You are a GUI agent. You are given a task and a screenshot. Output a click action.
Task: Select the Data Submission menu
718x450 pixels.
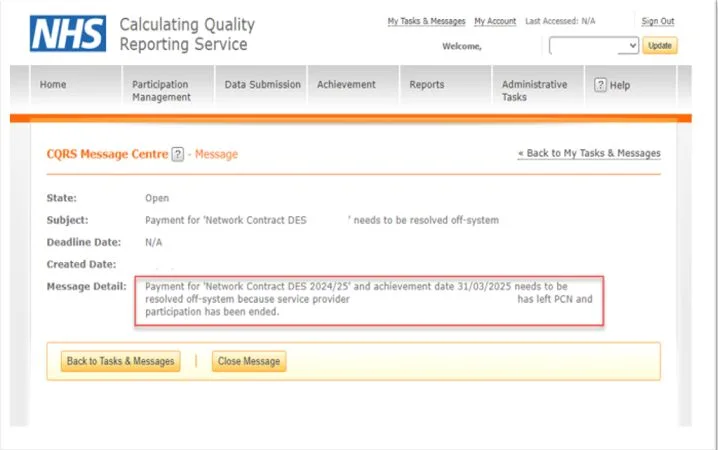pos(262,85)
